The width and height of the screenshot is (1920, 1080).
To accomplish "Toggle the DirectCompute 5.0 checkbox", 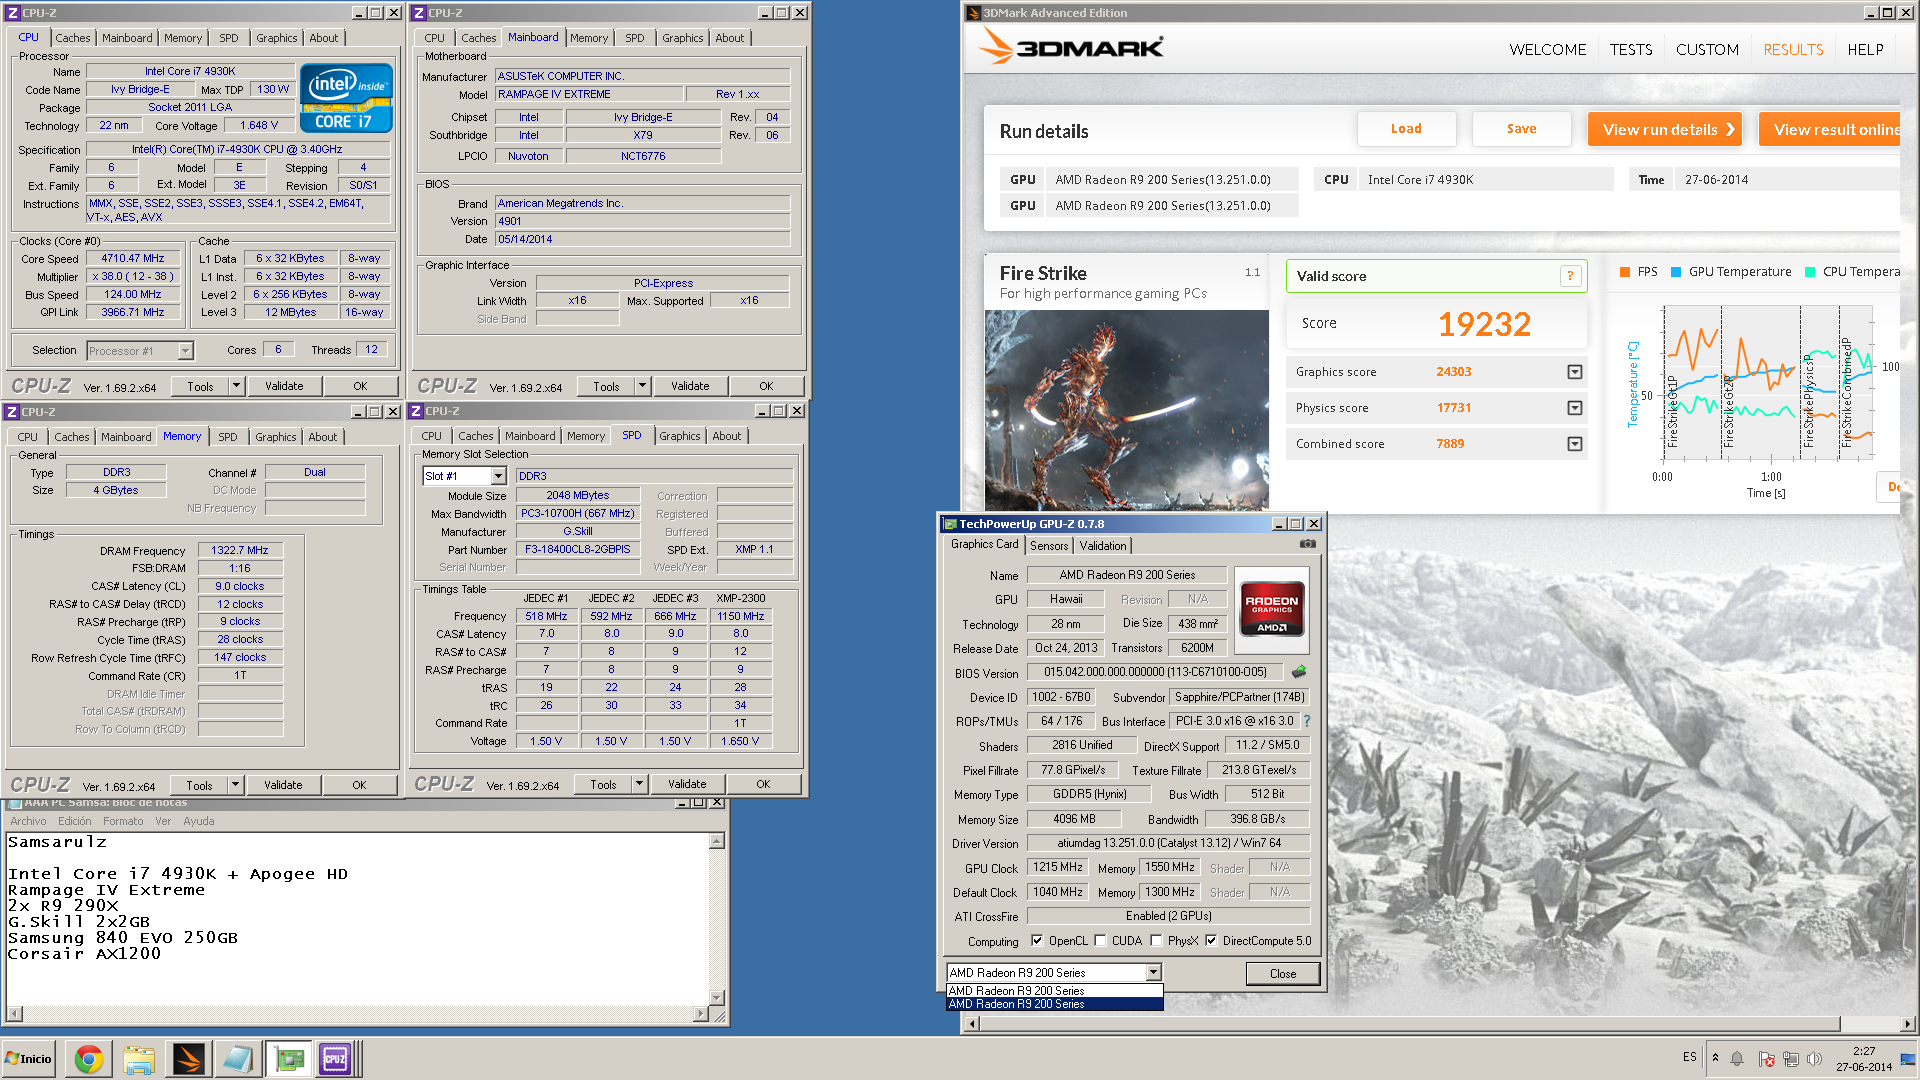I will coord(1211,941).
